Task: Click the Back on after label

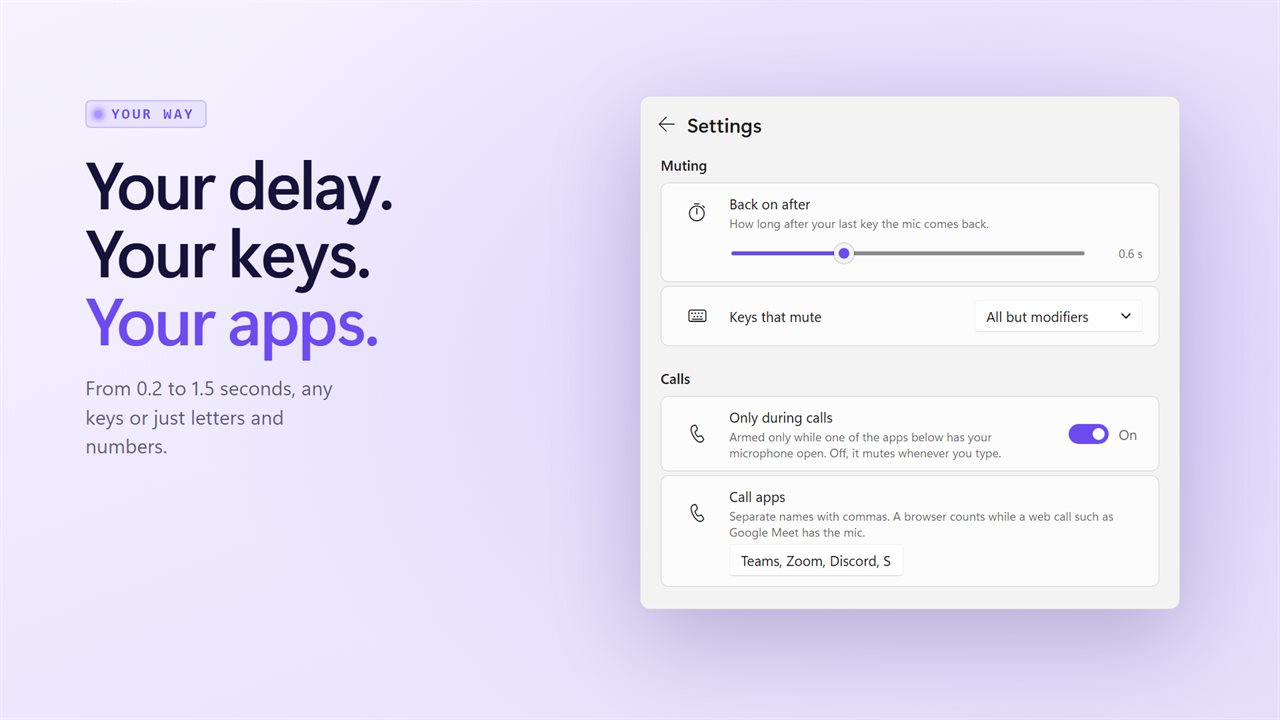Action: 770,204
